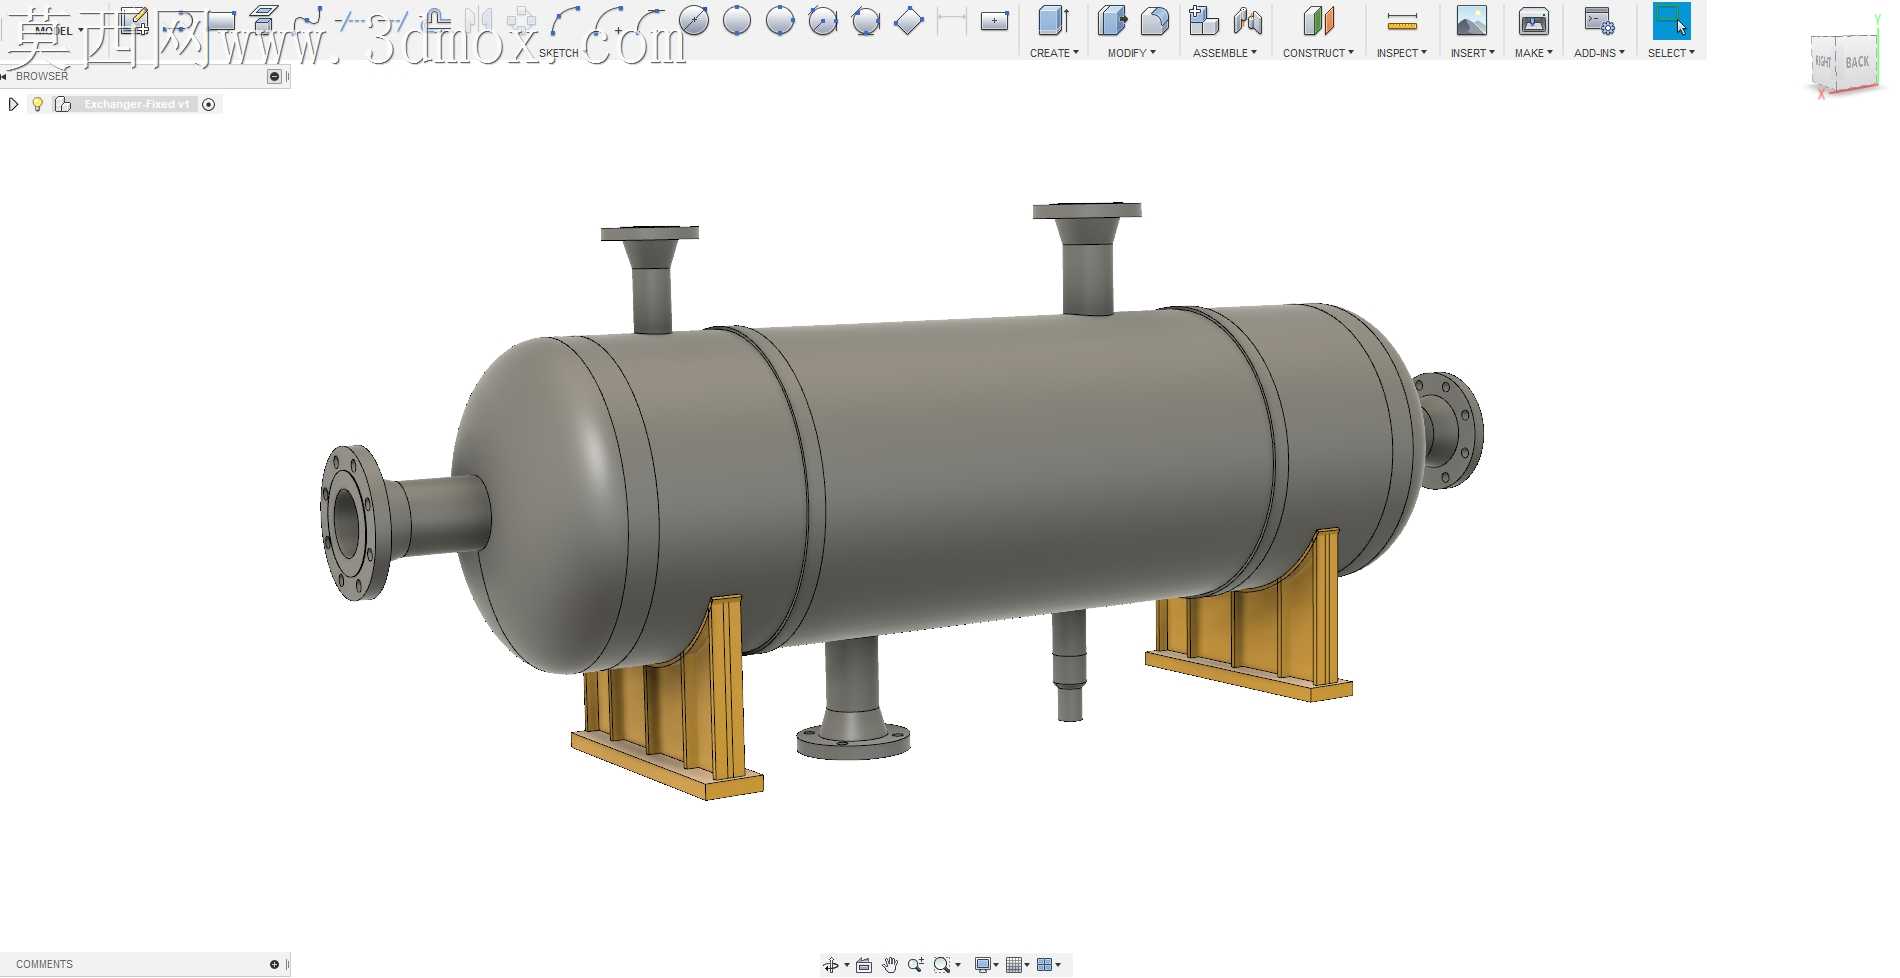Screen dimensions: 1900x978
Task: Click the COMMENTS panel title
Action: click(44, 964)
